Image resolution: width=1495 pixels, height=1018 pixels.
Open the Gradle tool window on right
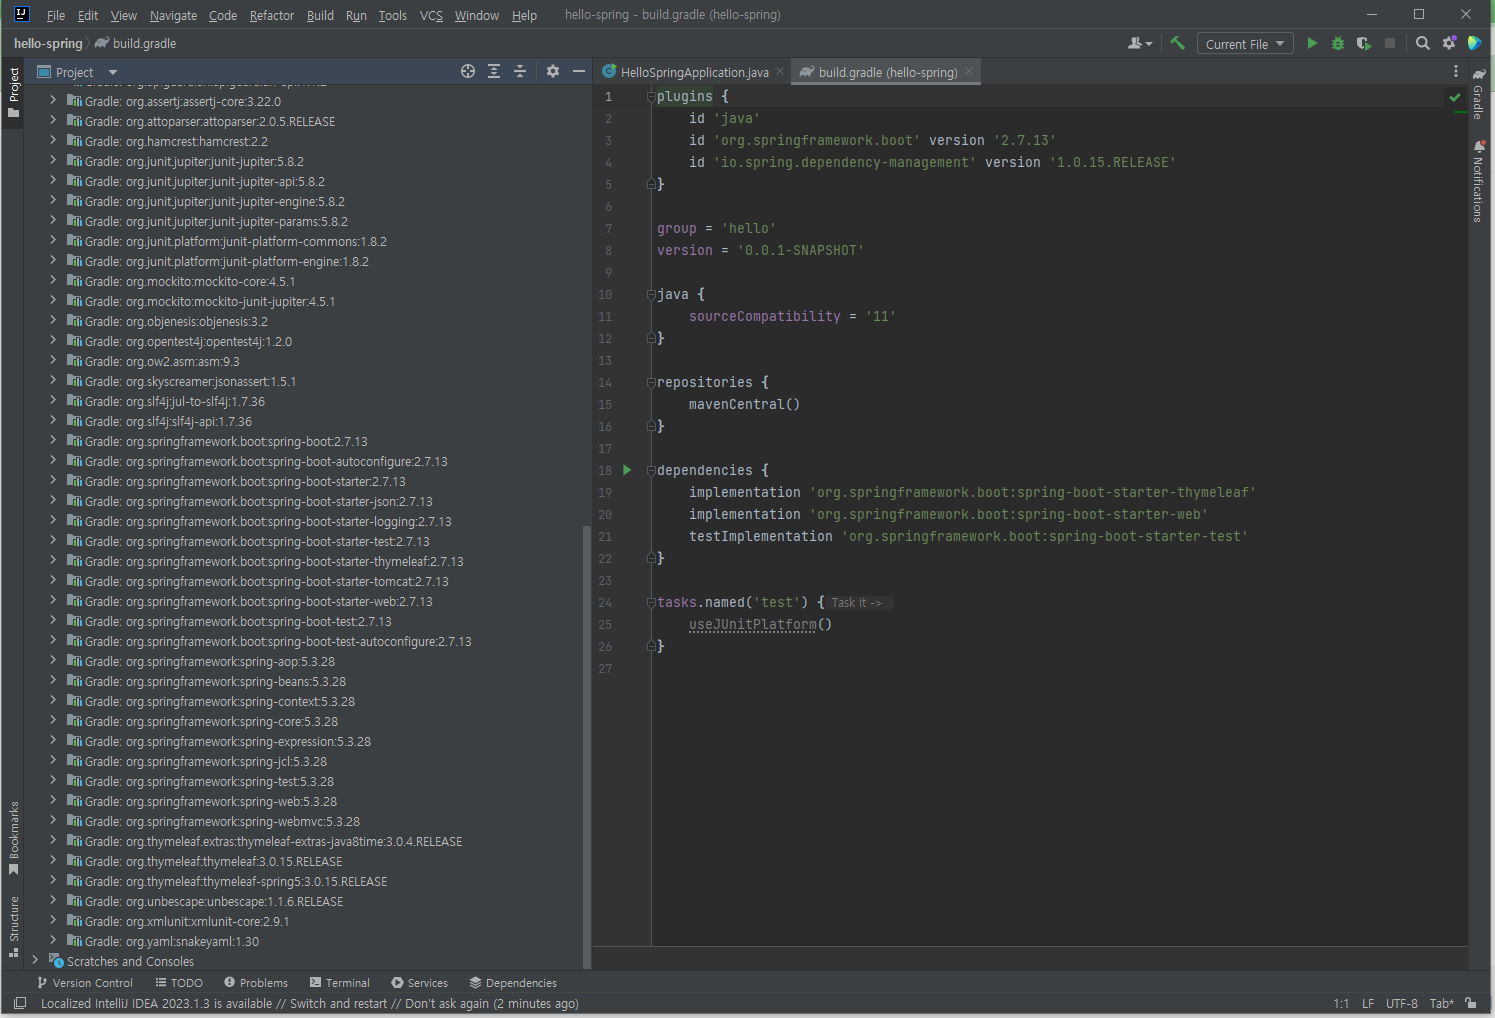click(1478, 93)
